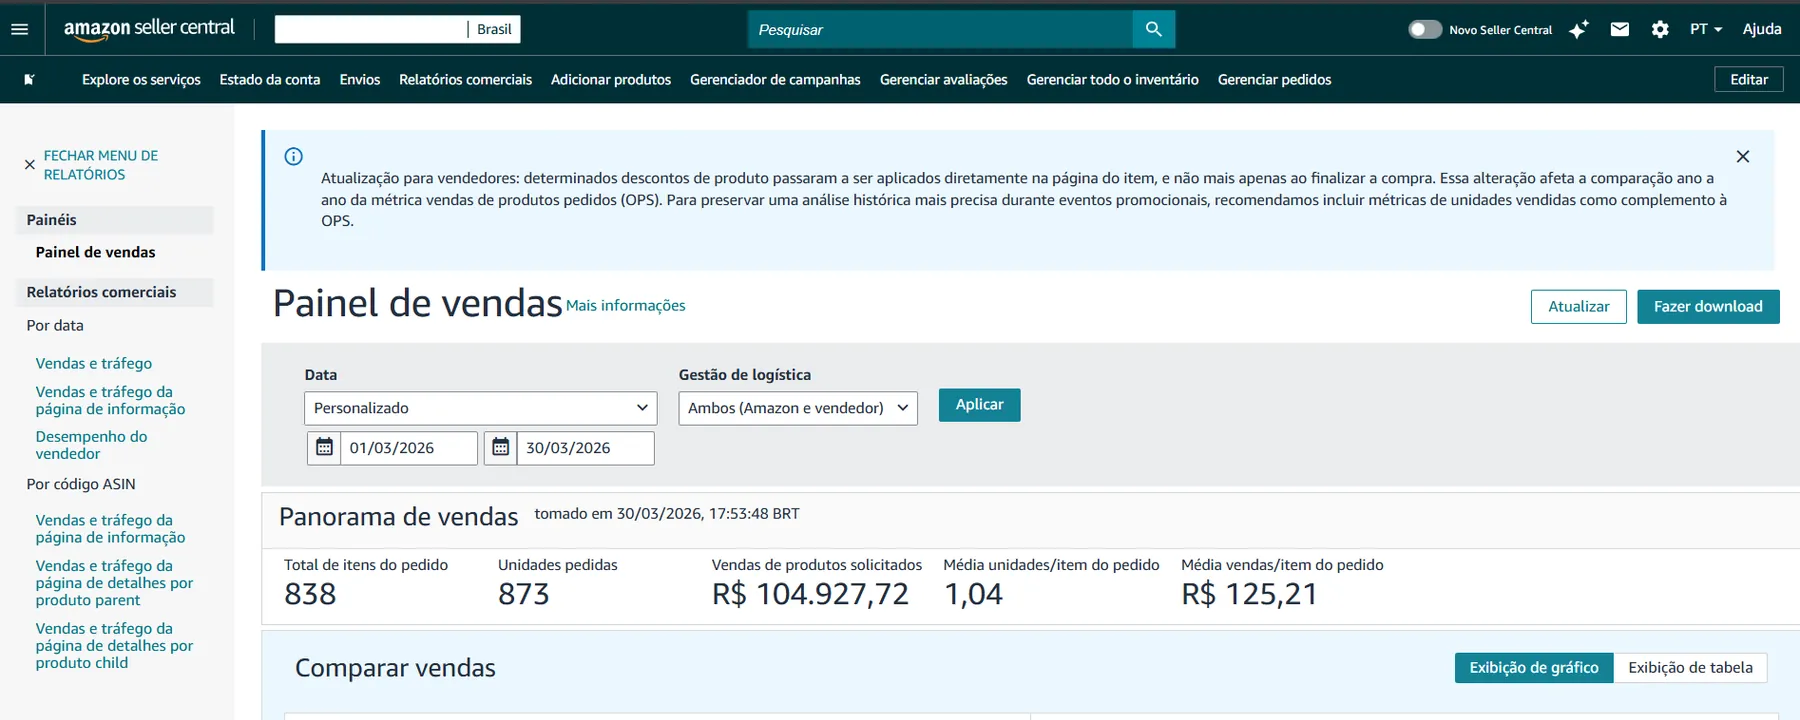This screenshot has height=720, width=1800.
Task: Click the search magnifier button
Action: click(1154, 29)
